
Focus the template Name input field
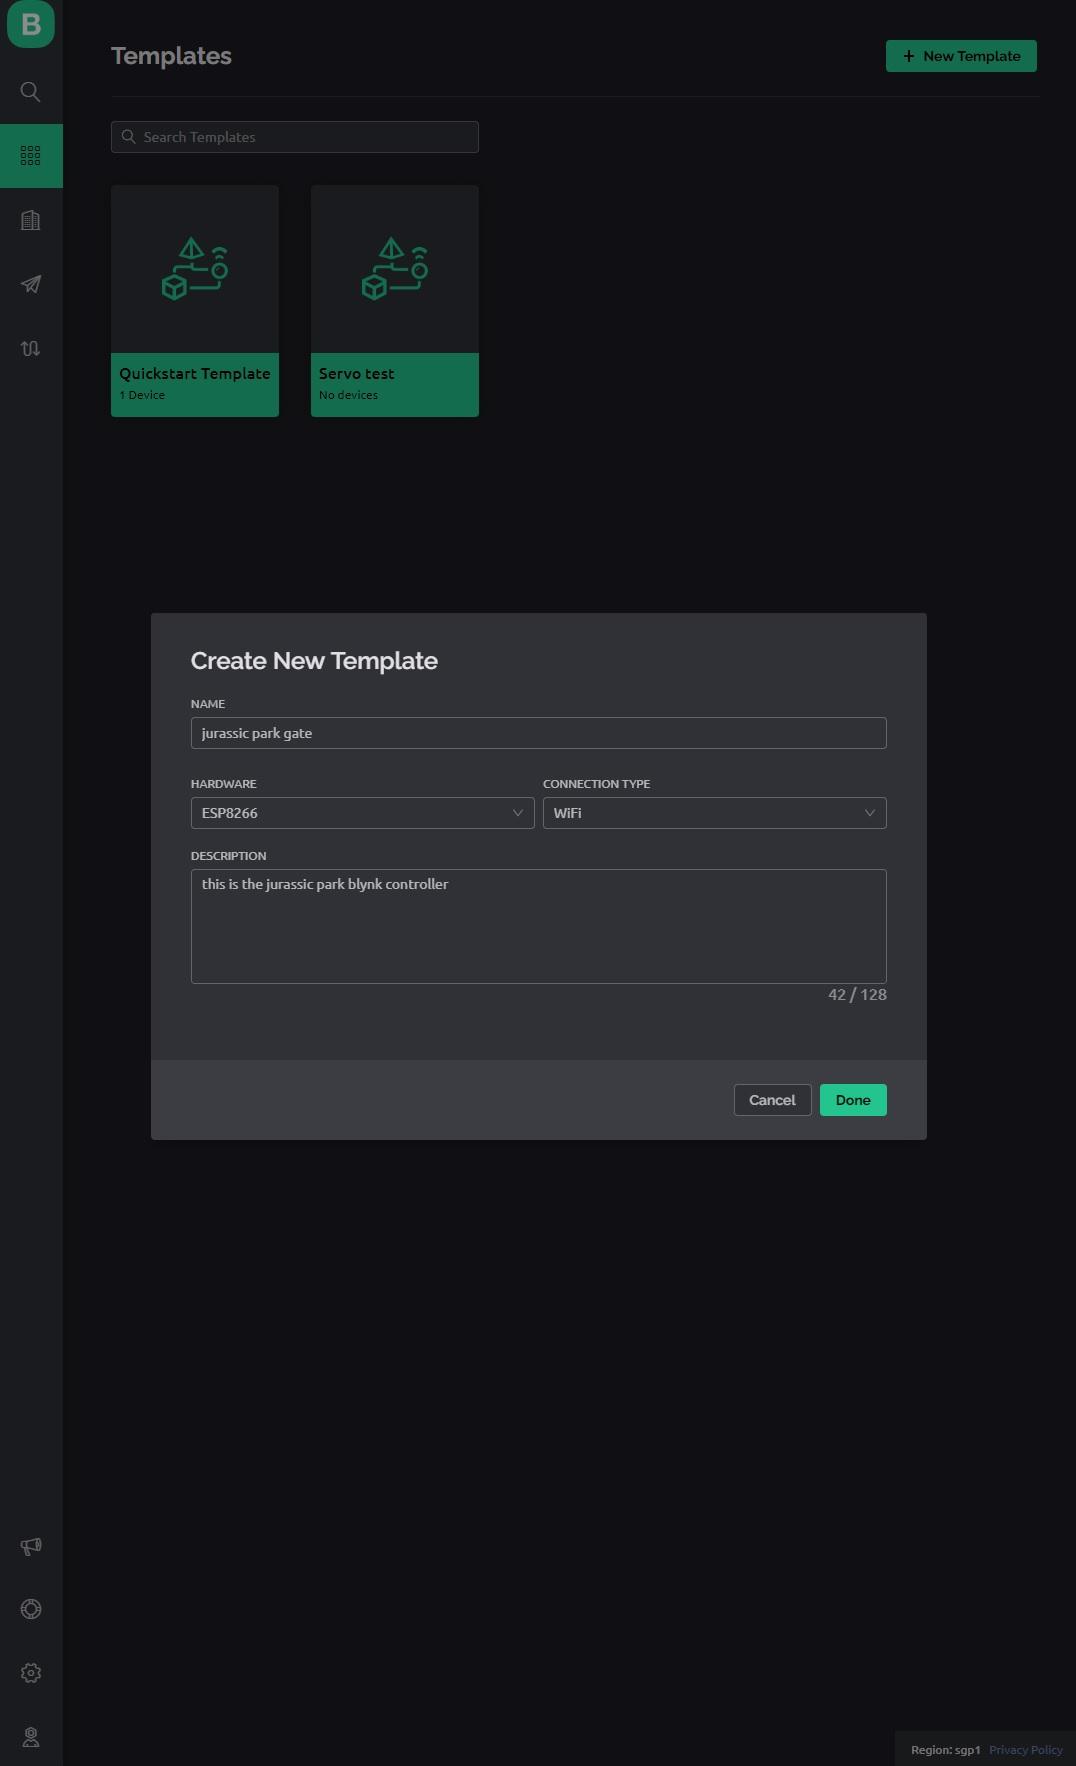[538, 733]
